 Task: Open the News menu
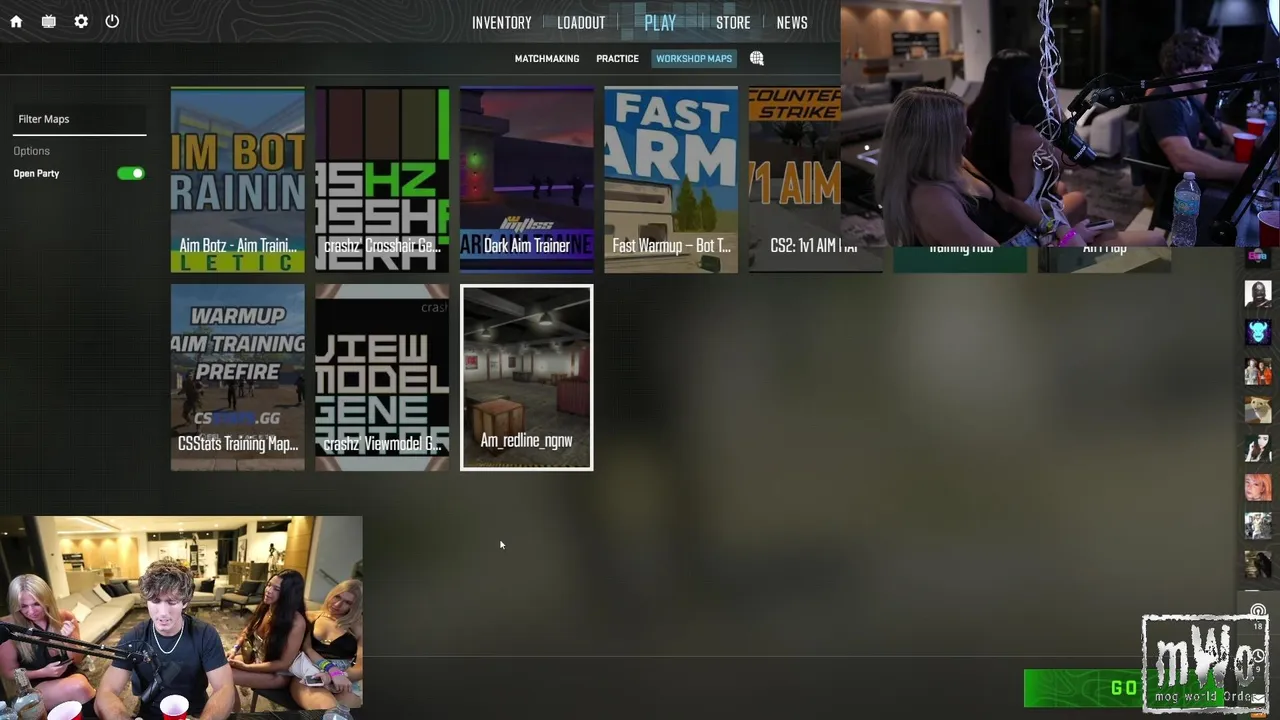(x=792, y=22)
